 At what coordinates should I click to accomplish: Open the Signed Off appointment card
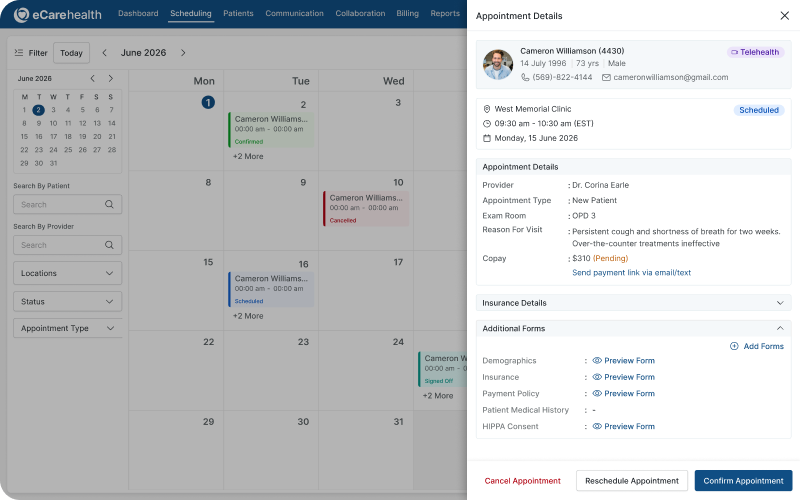[443, 369]
